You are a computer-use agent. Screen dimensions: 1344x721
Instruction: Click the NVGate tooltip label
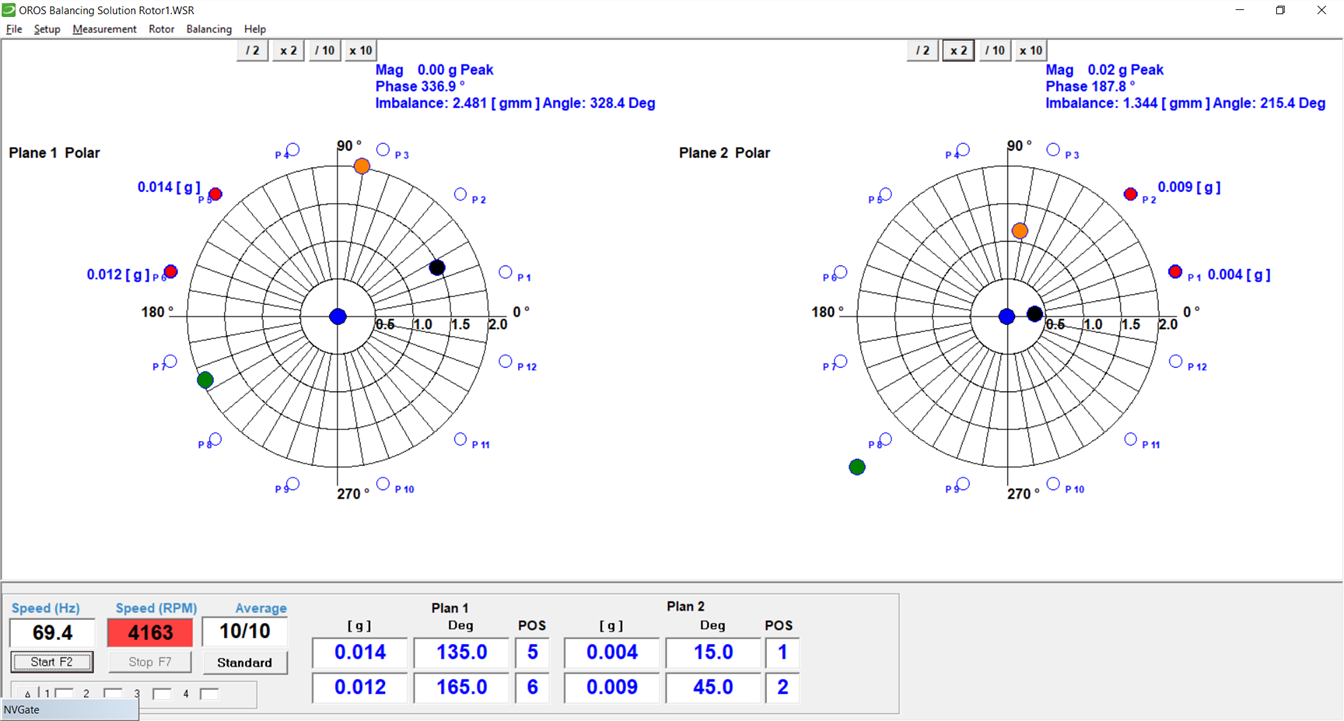coord(69,709)
